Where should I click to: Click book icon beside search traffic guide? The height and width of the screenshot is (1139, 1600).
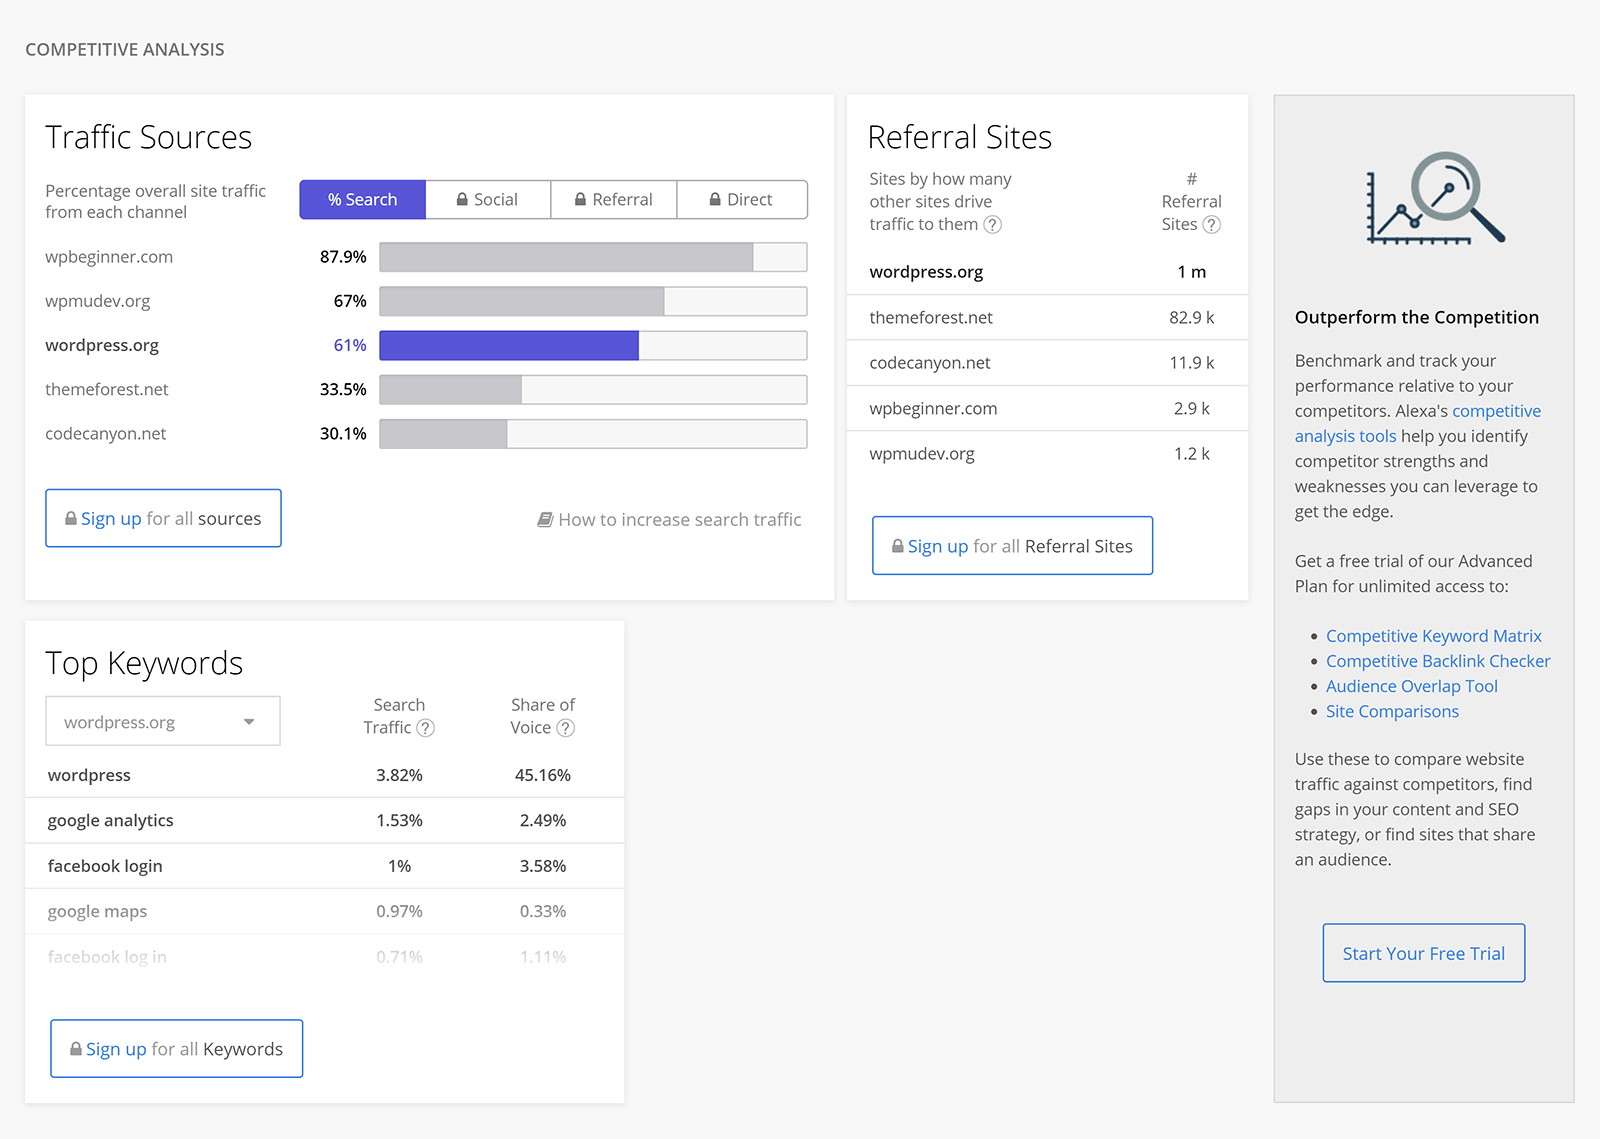tap(545, 520)
